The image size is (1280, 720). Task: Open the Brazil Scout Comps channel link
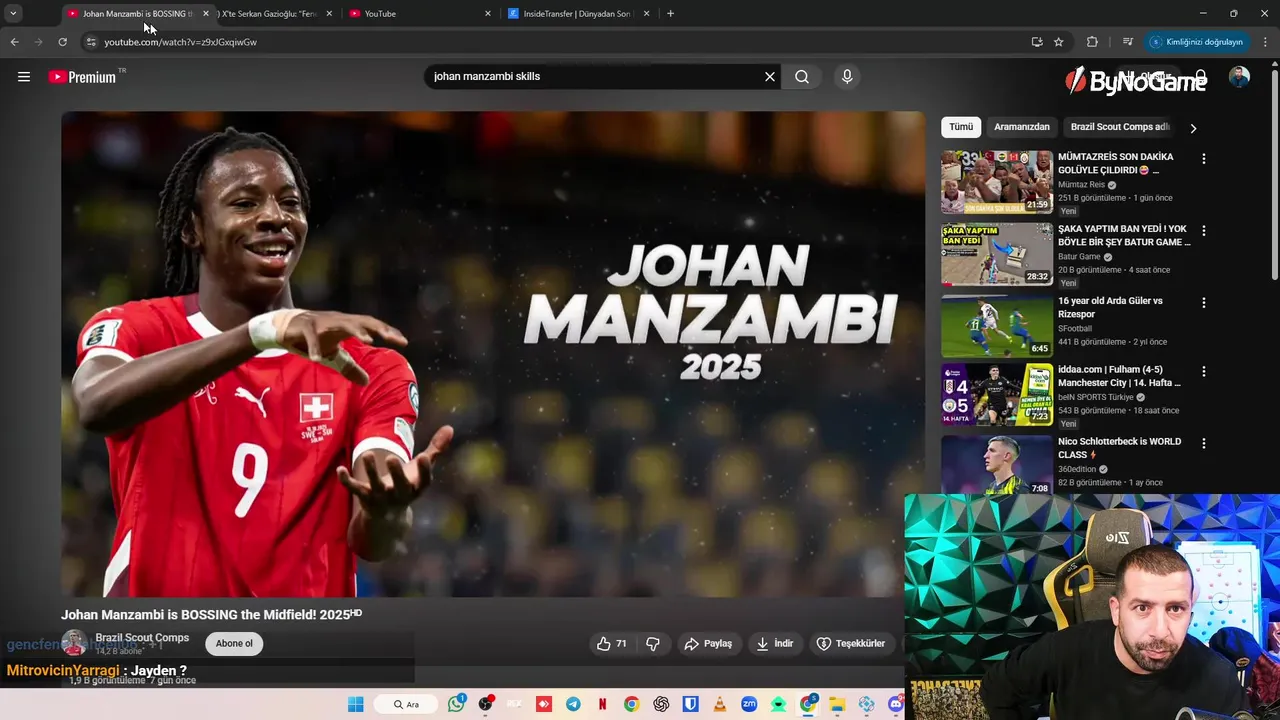[142, 638]
